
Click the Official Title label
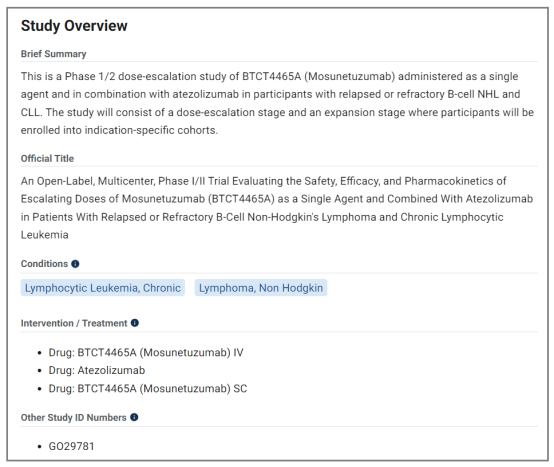tap(47, 158)
